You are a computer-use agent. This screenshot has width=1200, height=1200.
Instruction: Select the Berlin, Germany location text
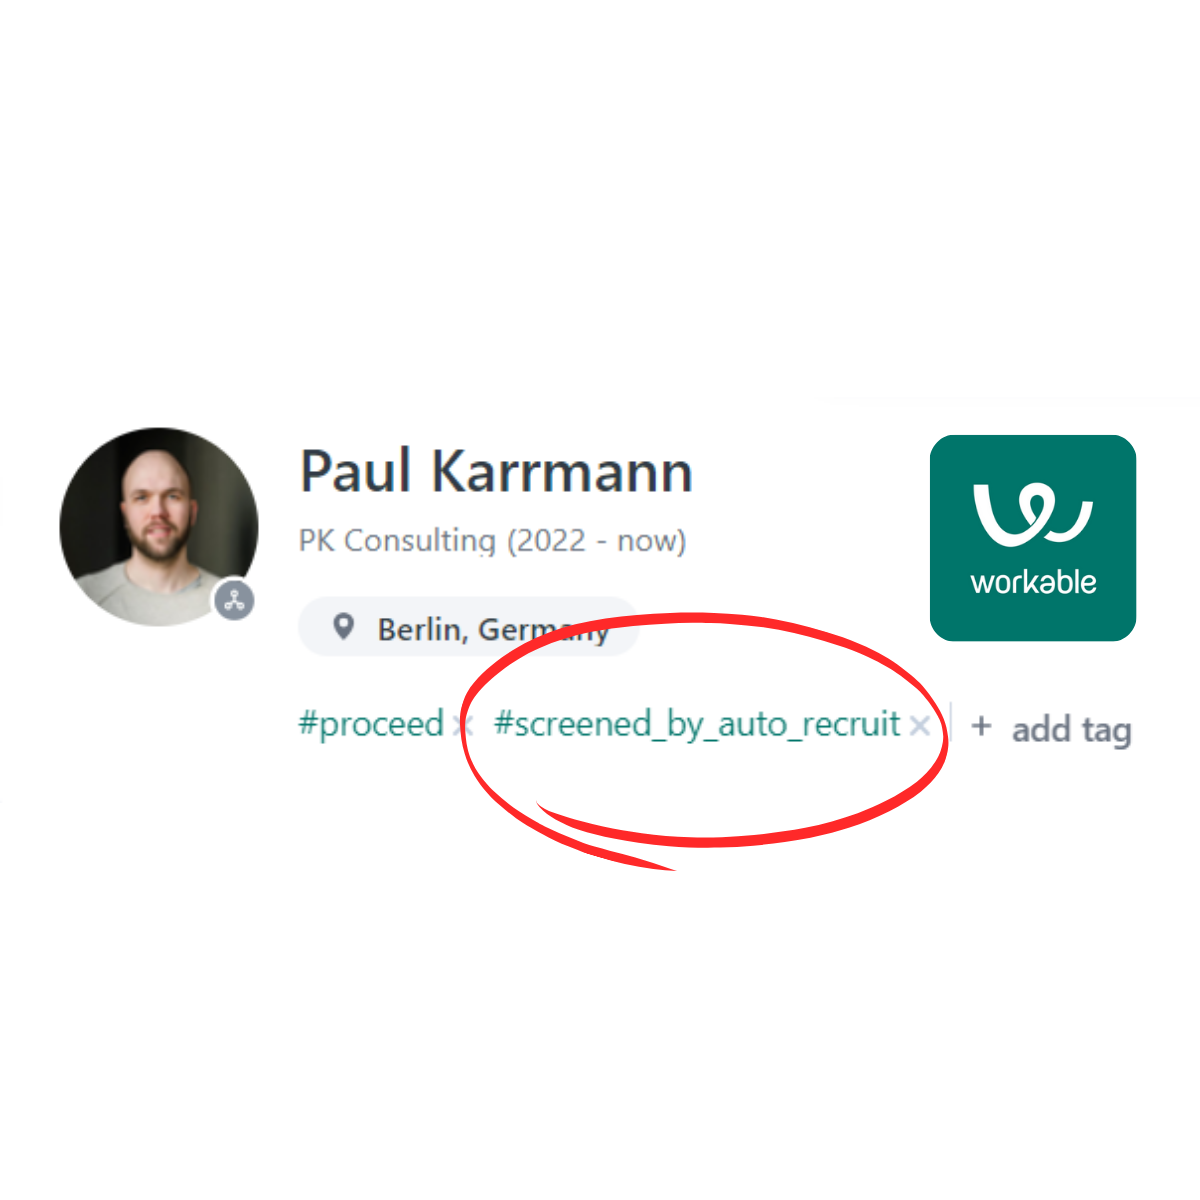pyautogui.click(x=493, y=630)
